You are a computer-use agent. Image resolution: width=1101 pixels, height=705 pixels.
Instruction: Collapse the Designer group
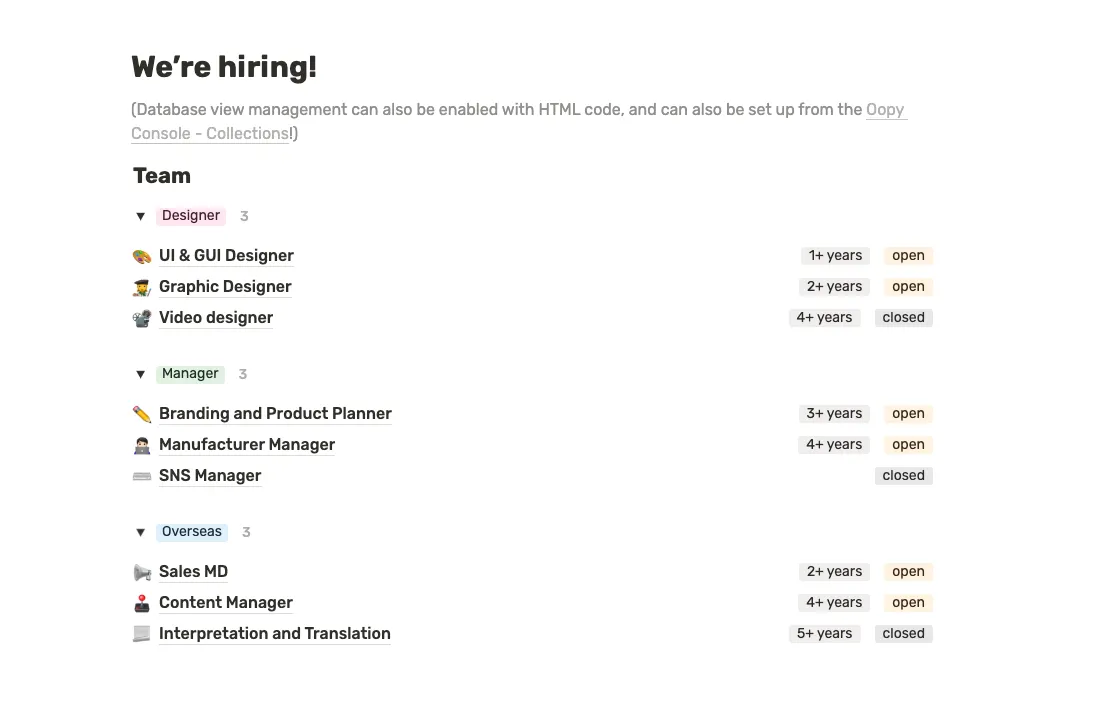coord(141,216)
